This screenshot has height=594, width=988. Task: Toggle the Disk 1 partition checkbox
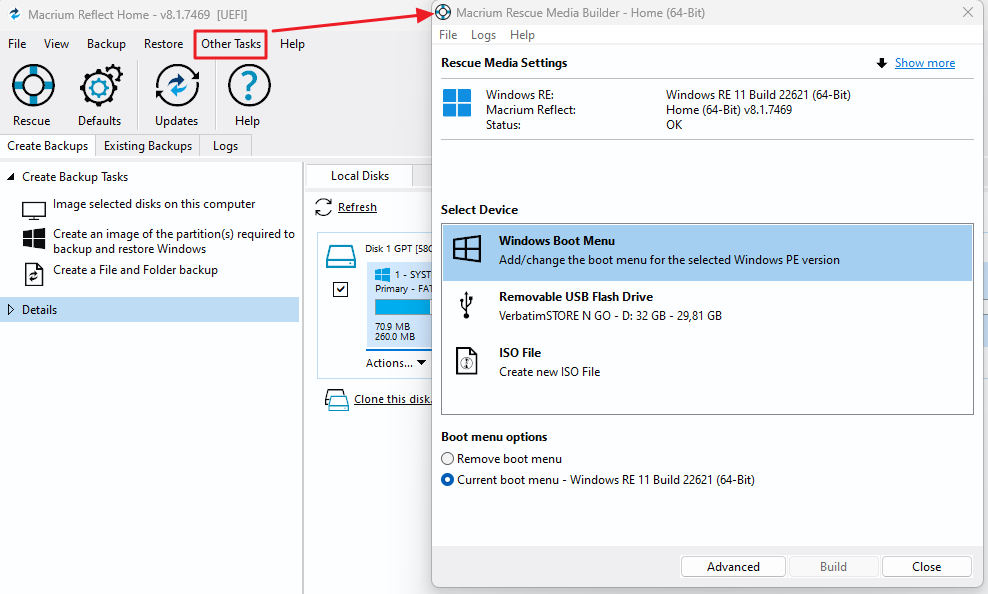pyautogui.click(x=340, y=289)
